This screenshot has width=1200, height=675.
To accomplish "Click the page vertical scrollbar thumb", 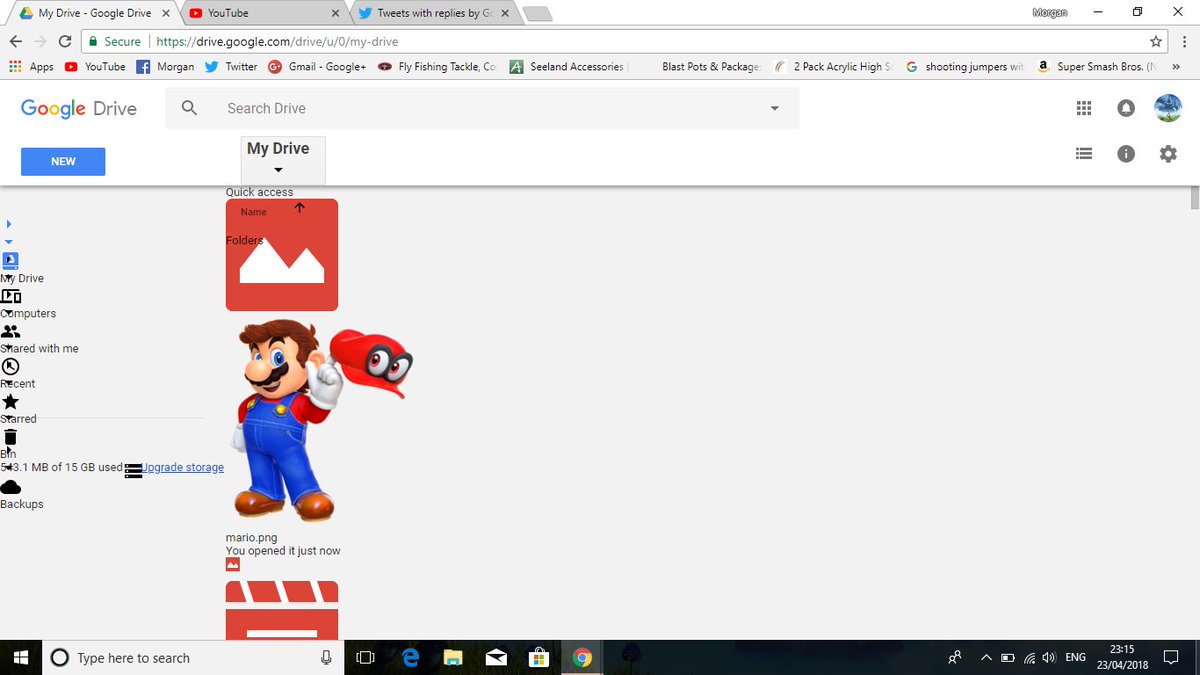I will tap(1194, 198).
